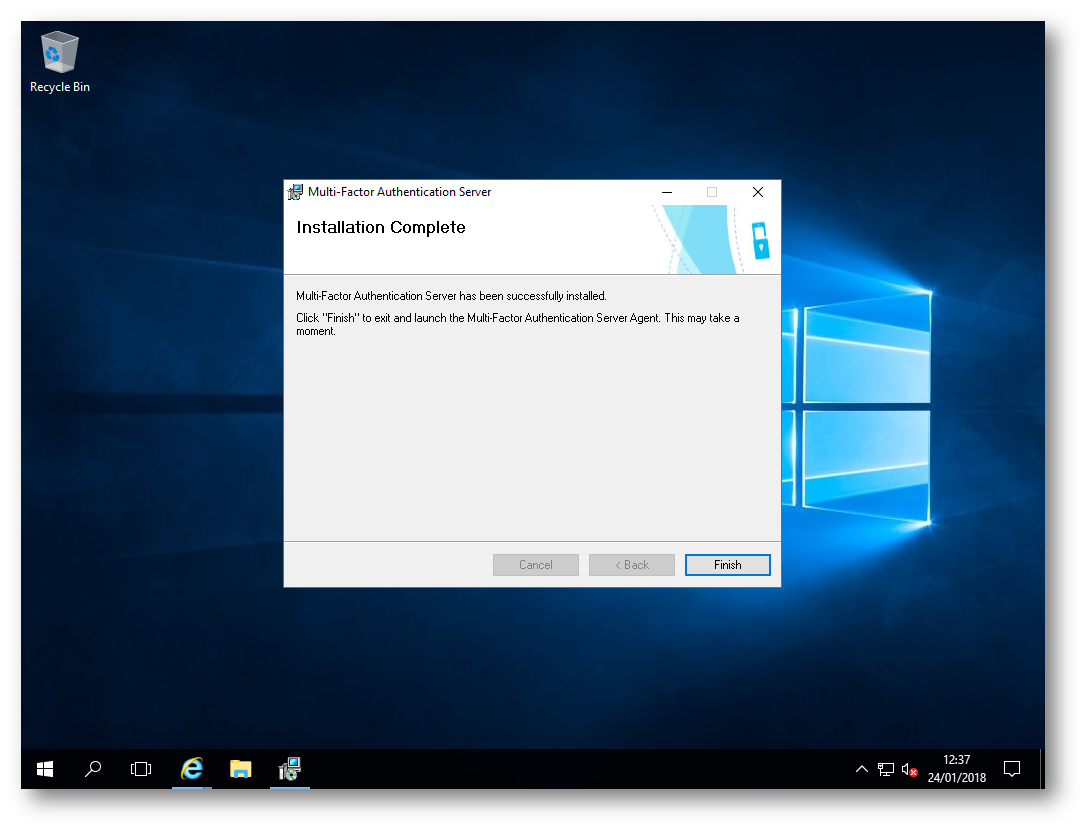Open taskbar search magnifier
The image size is (1087, 831).
coord(93,769)
